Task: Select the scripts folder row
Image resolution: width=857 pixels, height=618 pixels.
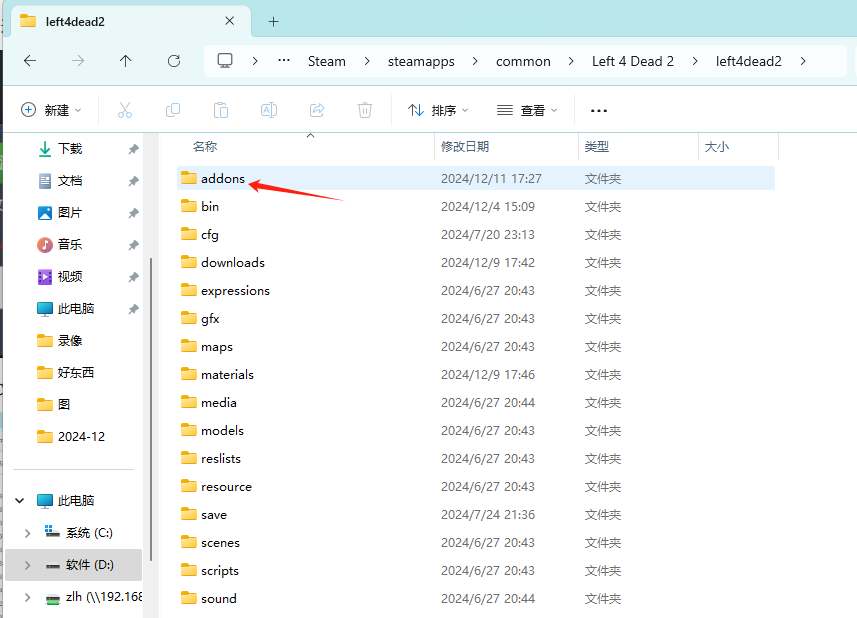Action: [x=476, y=570]
